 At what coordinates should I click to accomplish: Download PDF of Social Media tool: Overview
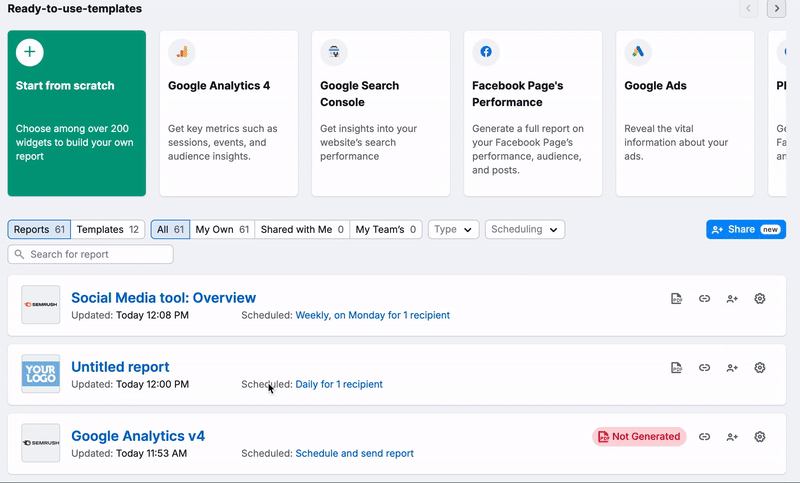677,299
